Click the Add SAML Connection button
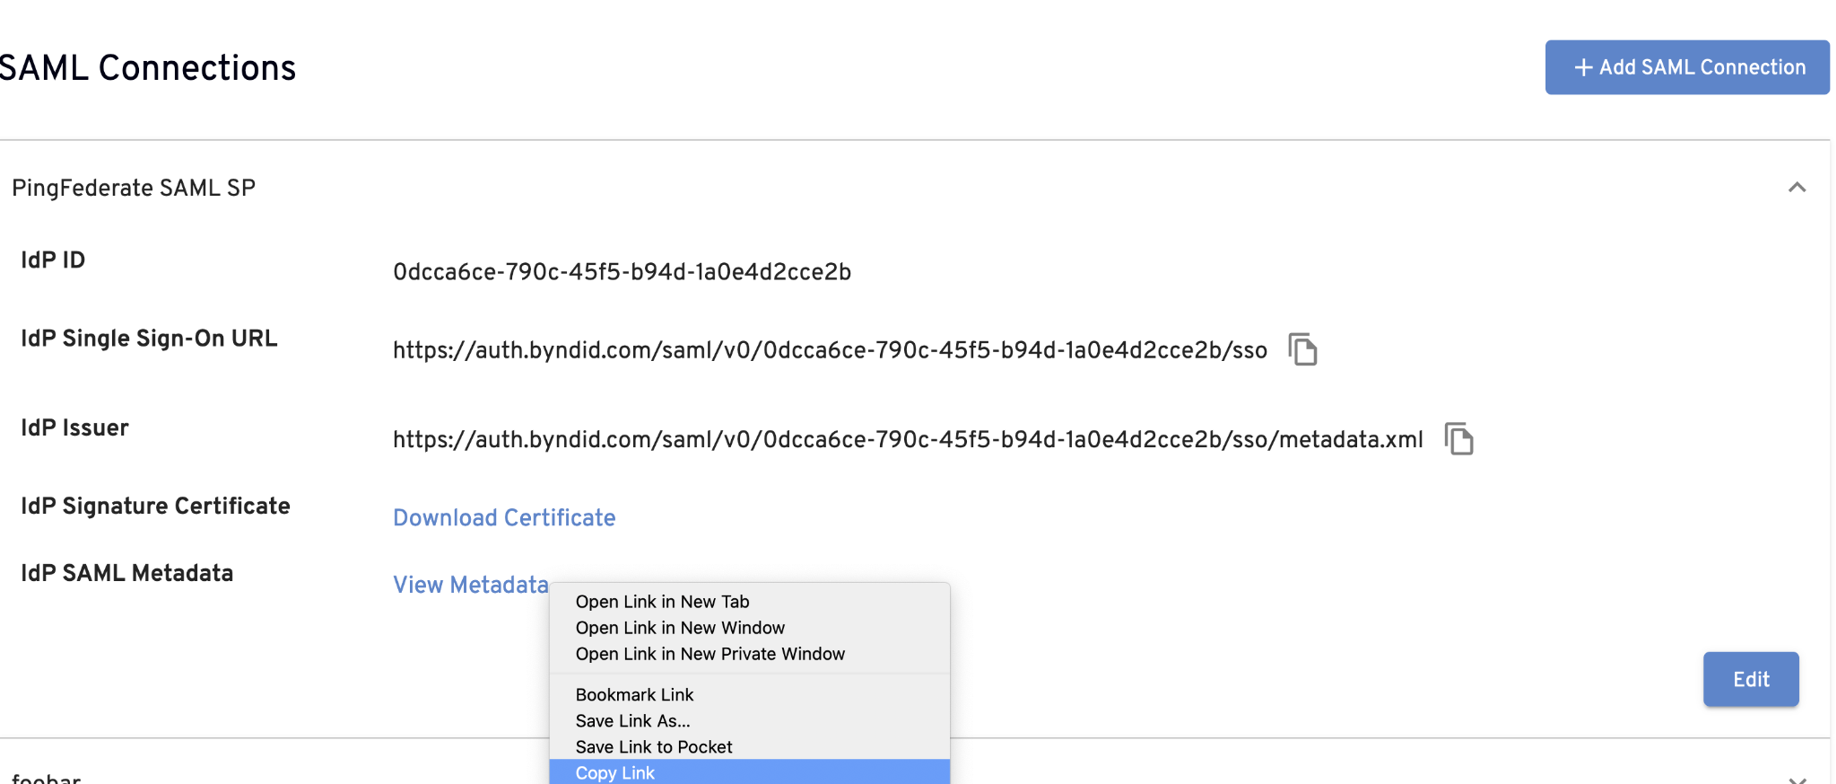This screenshot has width=1836, height=784. (x=1686, y=68)
